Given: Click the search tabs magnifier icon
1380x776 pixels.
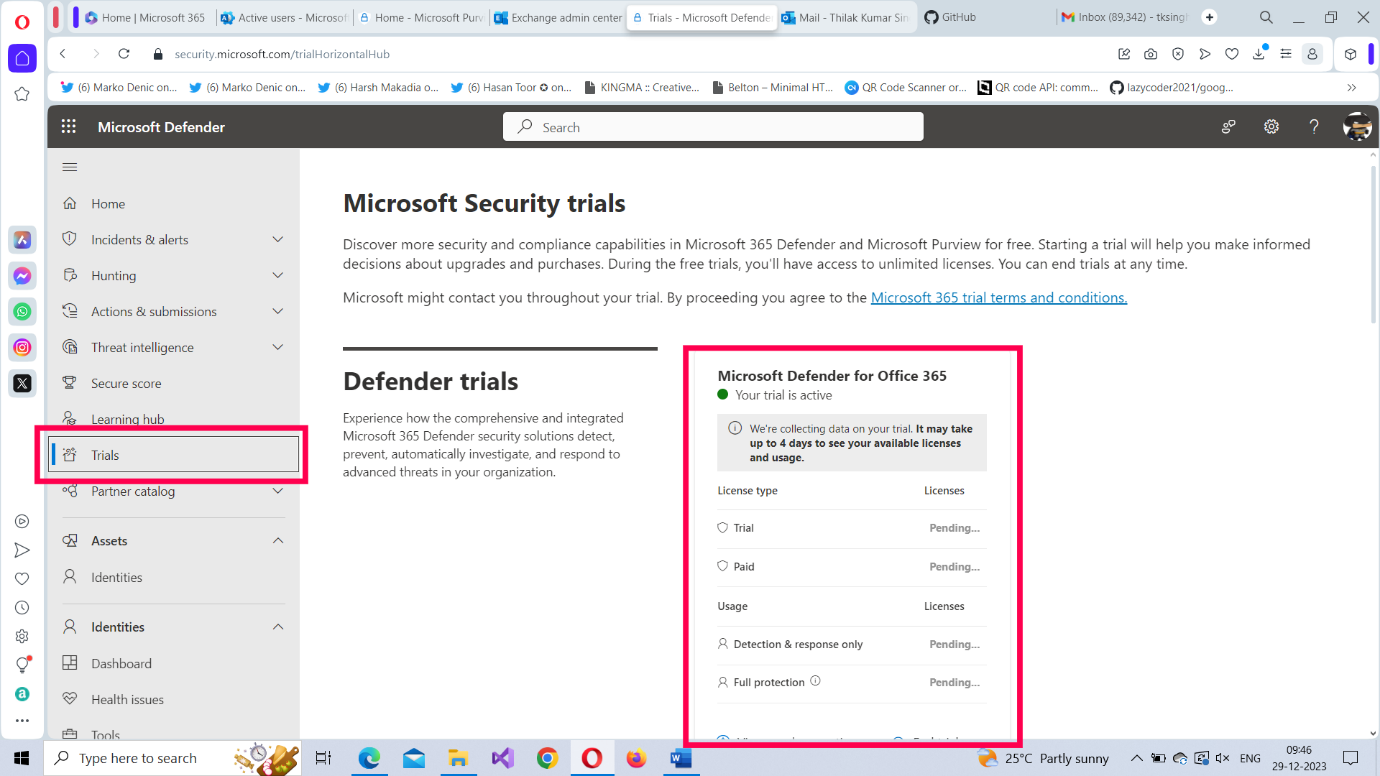Looking at the screenshot, I should [x=1266, y=18].
